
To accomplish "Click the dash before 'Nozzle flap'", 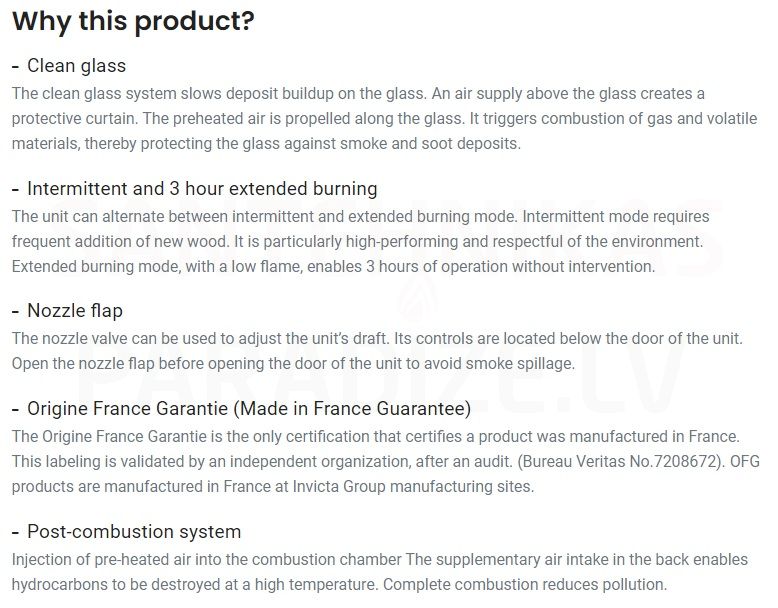I will tap(15, 312).
